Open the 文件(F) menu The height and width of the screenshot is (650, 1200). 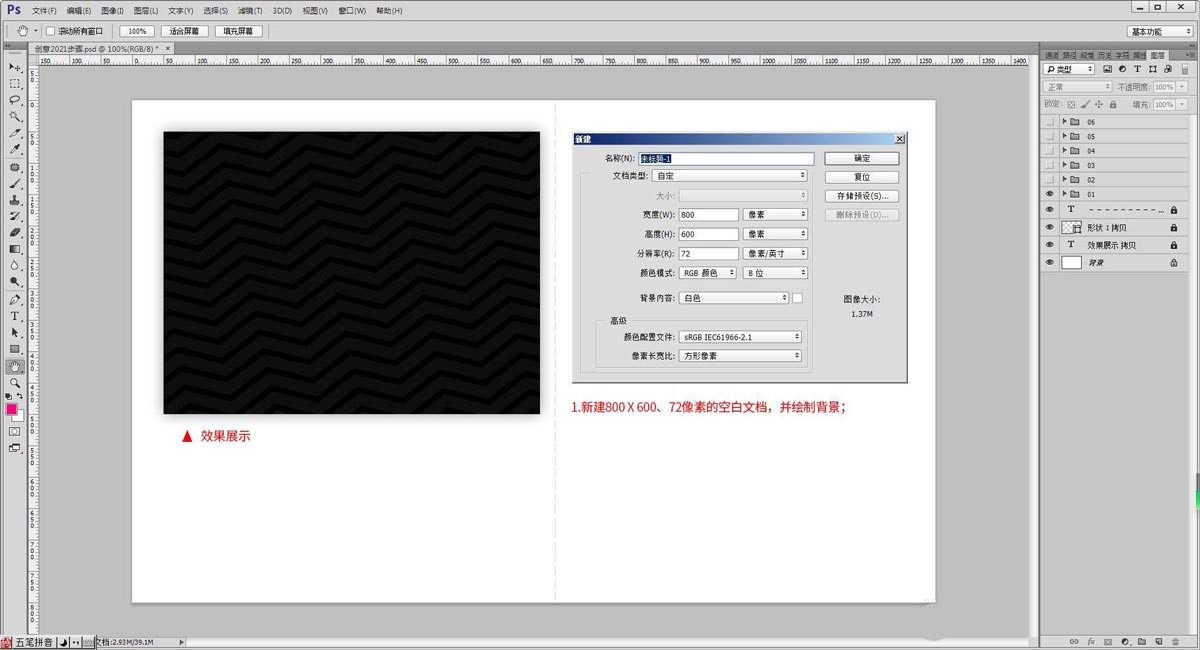pyautogui.click(x=46, y=11)
